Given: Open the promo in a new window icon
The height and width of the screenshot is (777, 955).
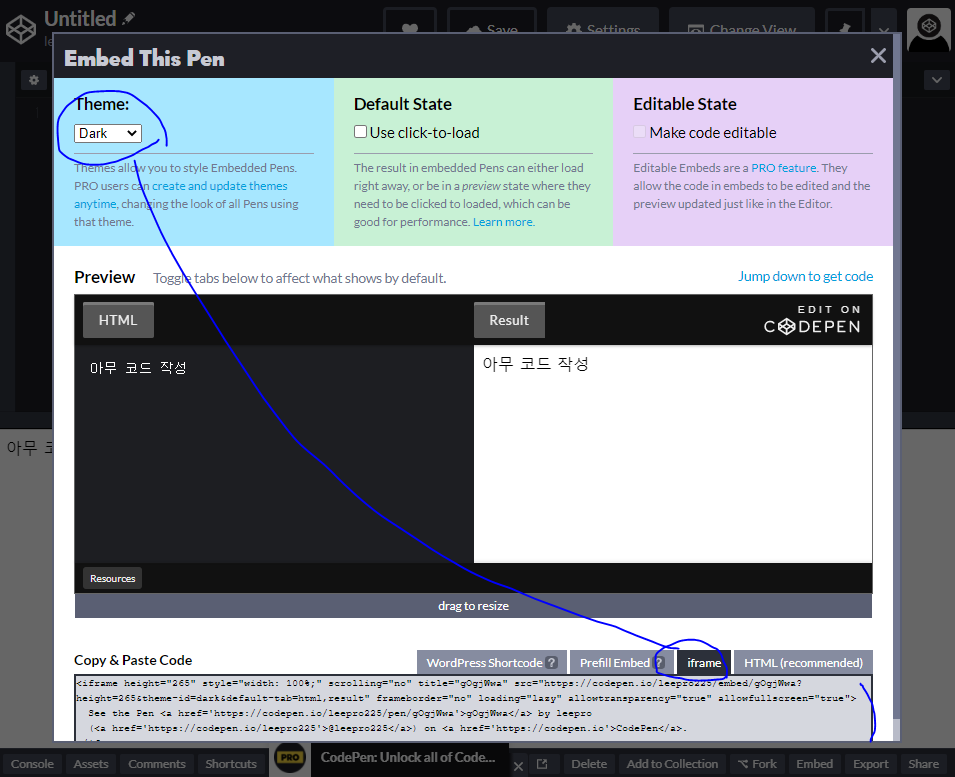Looking at the screenshot, I should pyautogui.click(x=541, y=764).
